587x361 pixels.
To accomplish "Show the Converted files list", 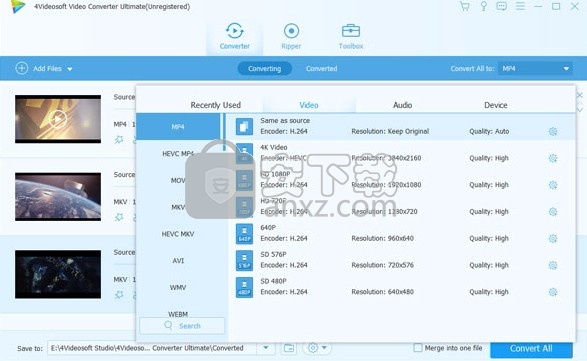I will click(322, 69).
